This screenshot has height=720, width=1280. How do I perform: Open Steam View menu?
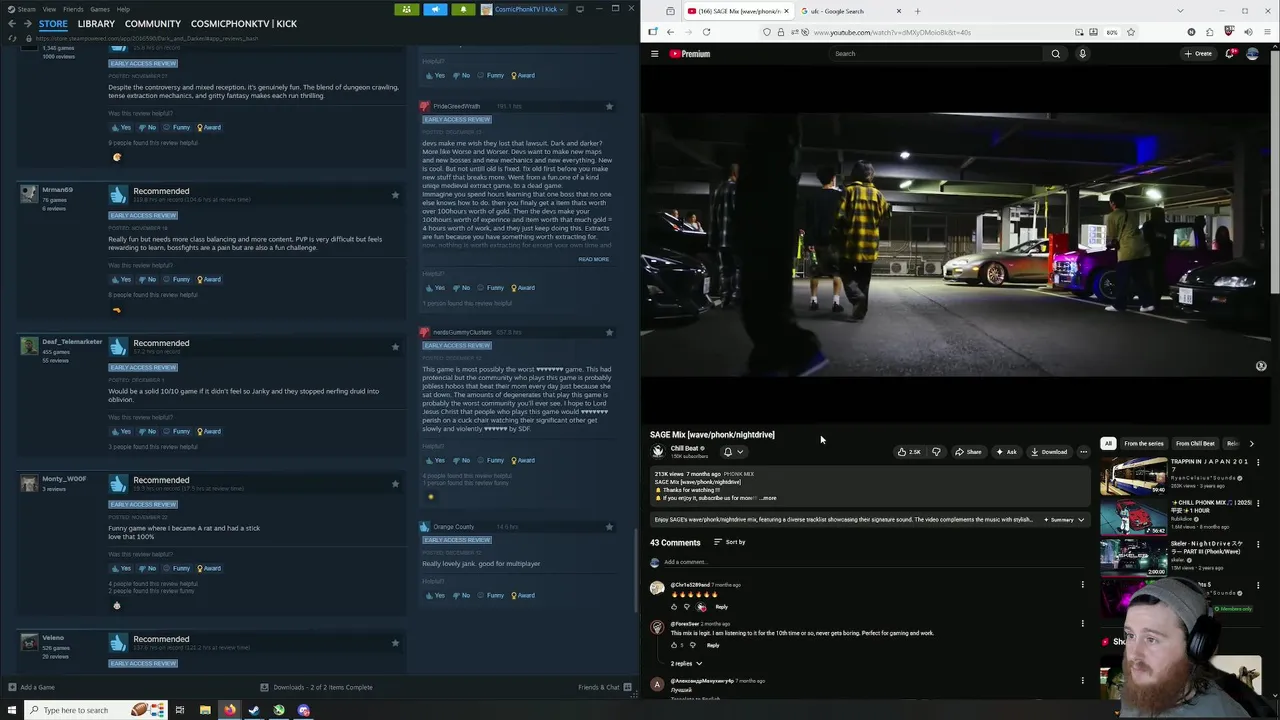pos(49,9)
